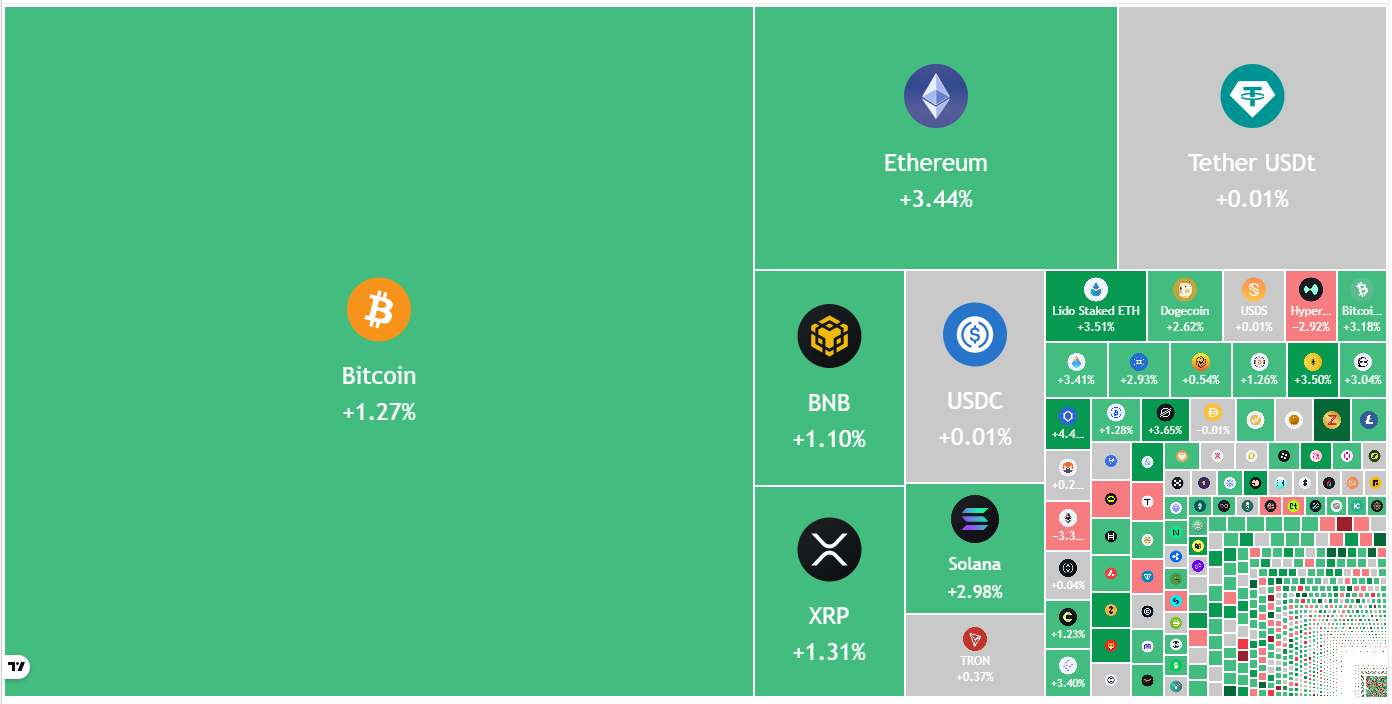Click the red TRON logo
Viewport: 1392px width, 704px height.
[974, 638]
